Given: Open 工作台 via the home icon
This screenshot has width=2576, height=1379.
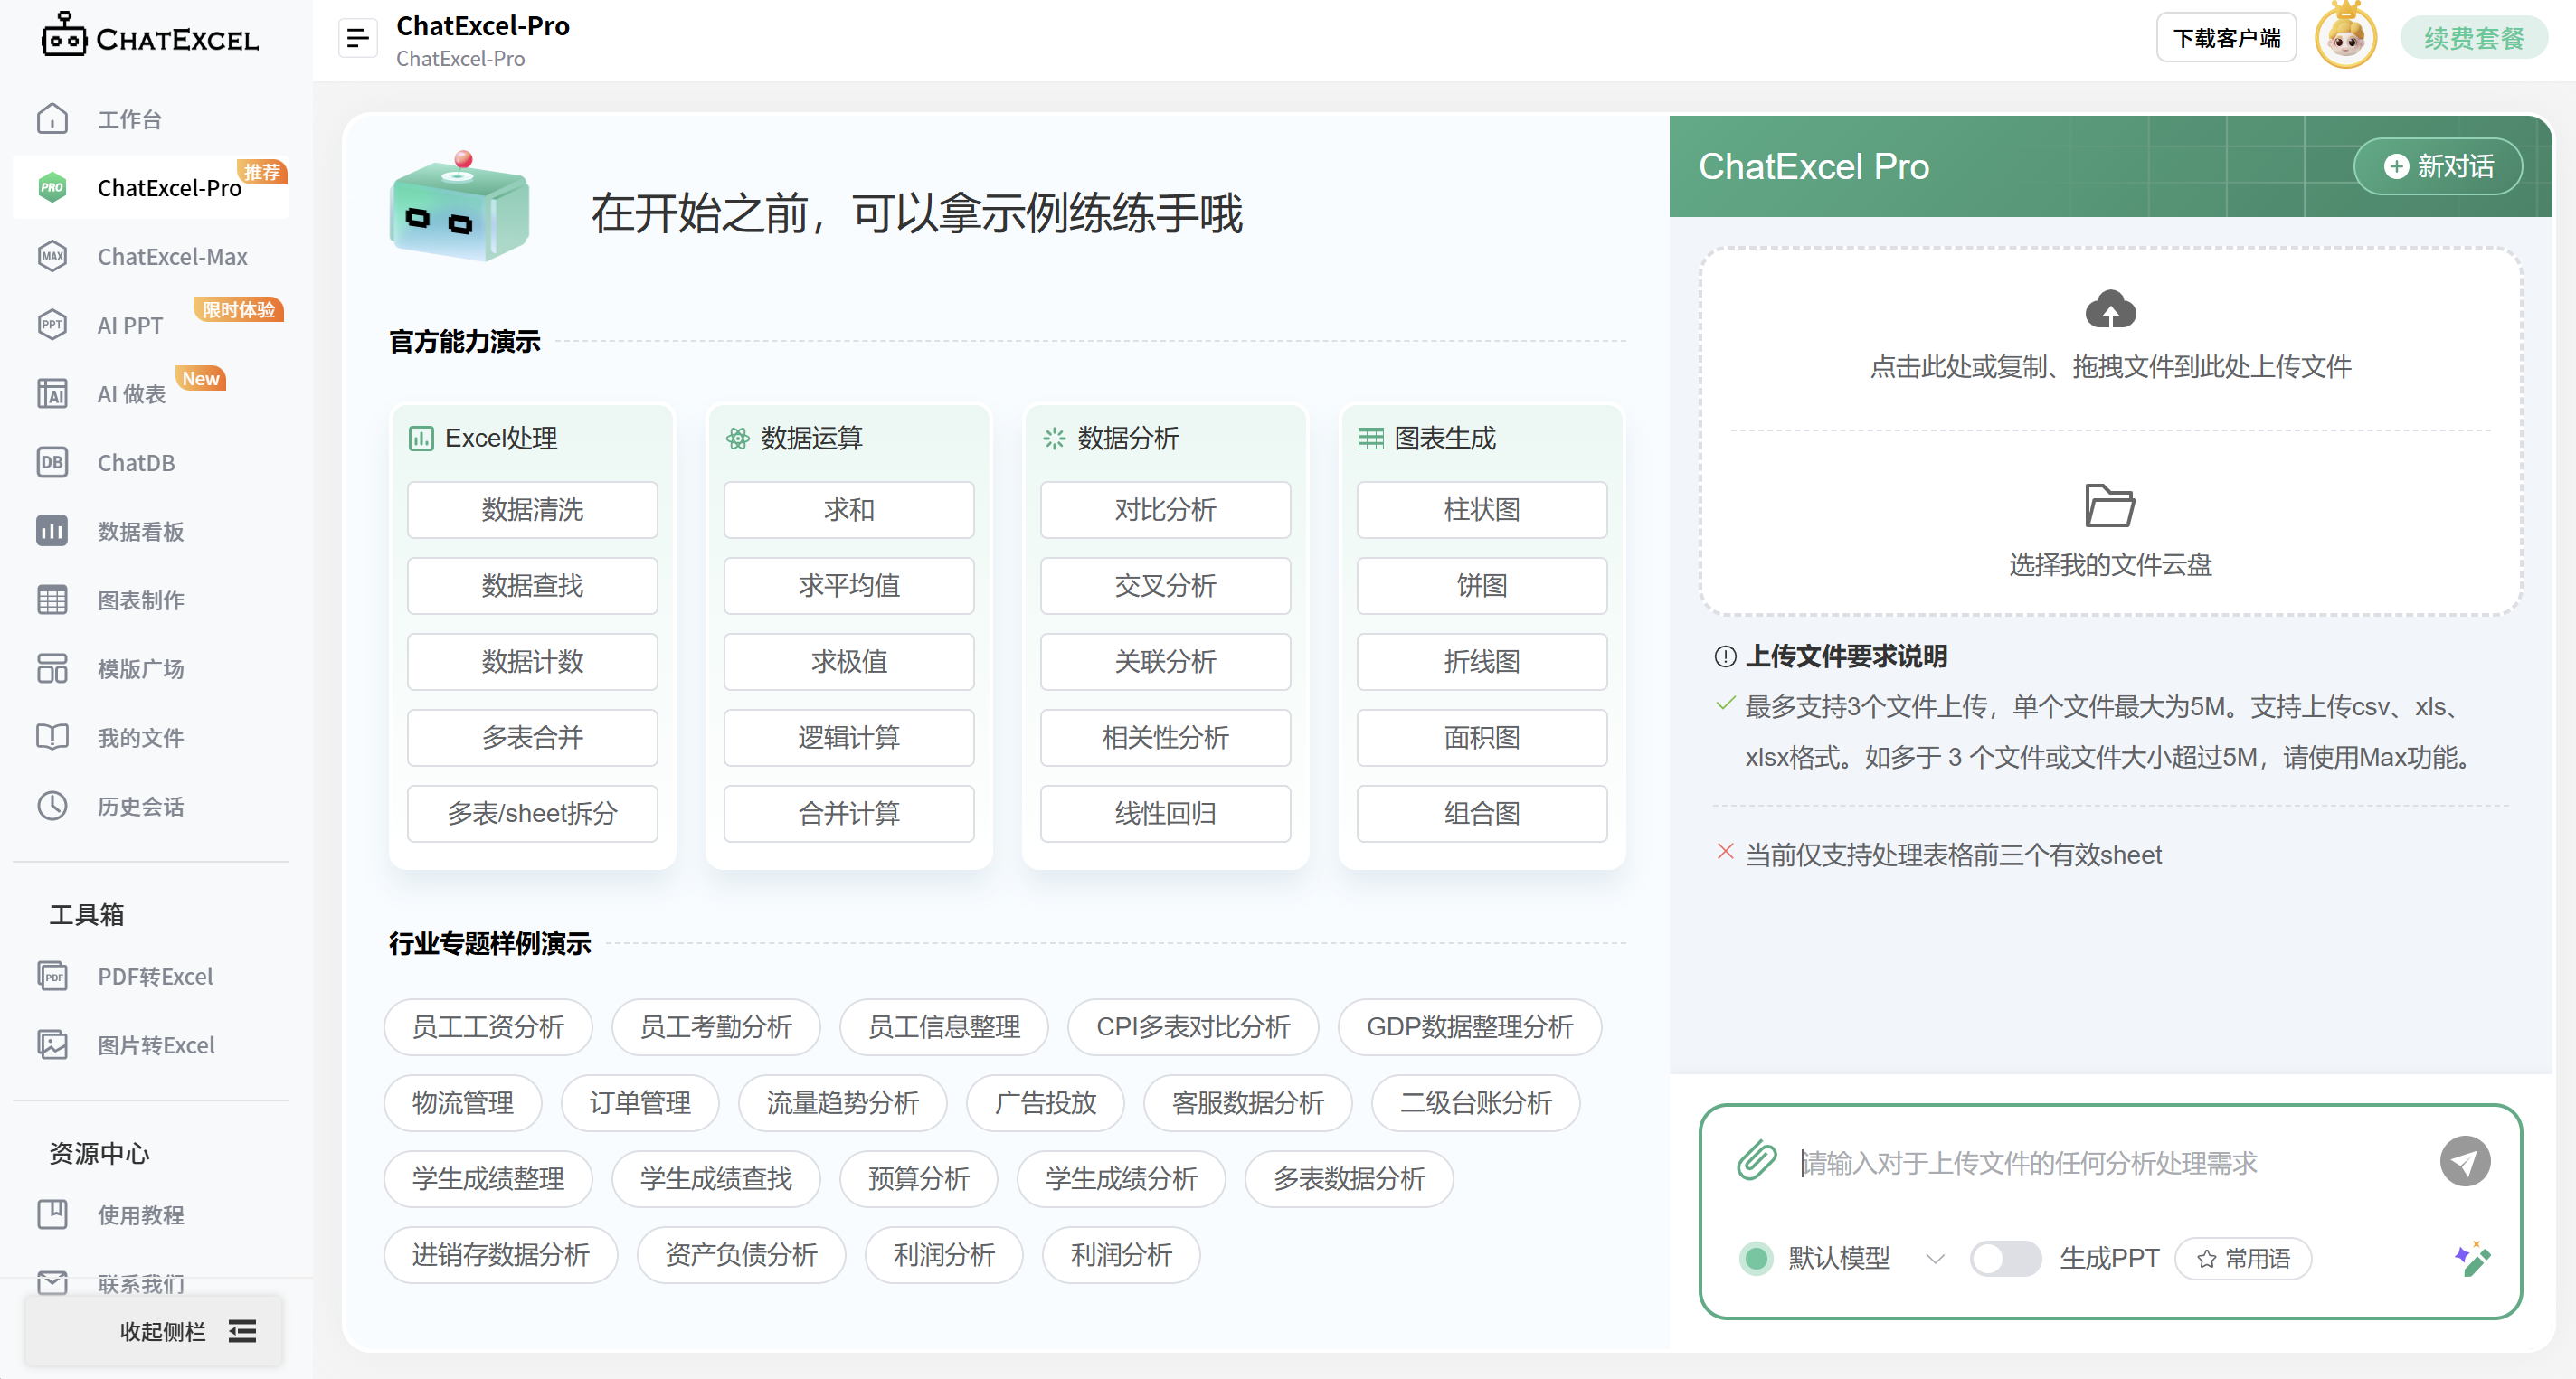Looking at the screenshot, I should coord(52,118).
